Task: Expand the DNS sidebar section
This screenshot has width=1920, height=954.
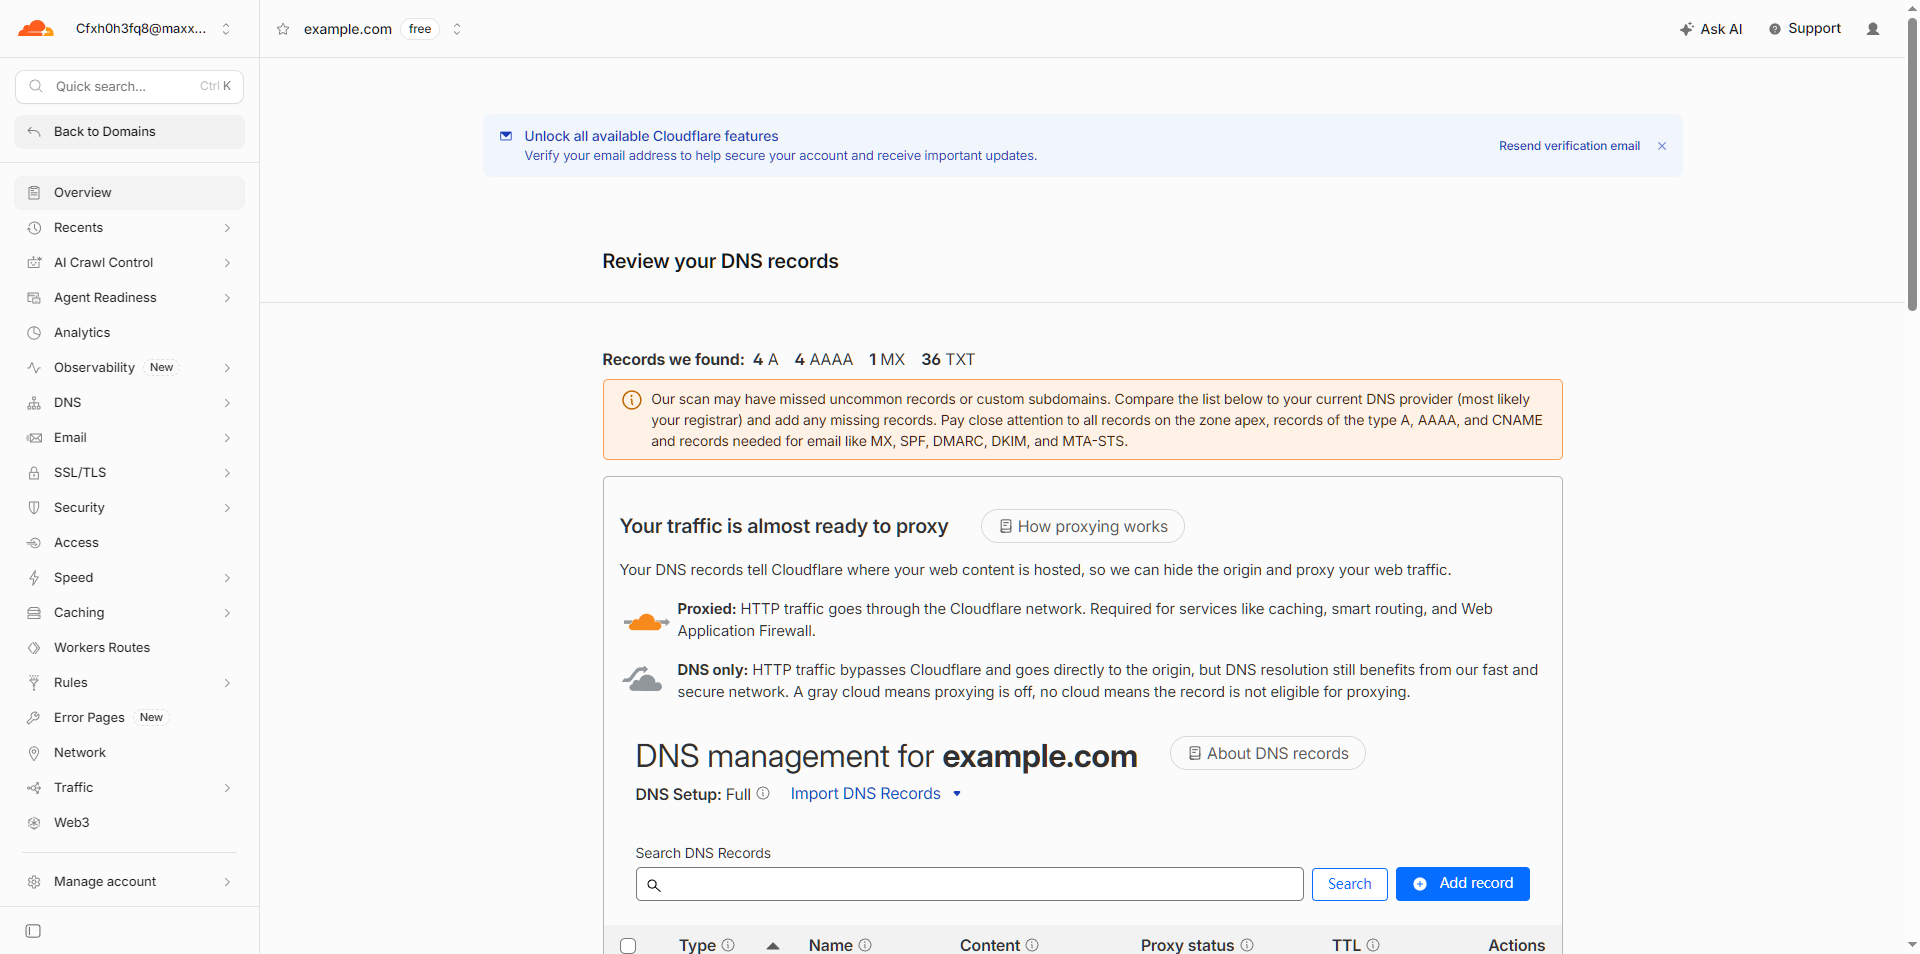Action: [x=129, y=403]
